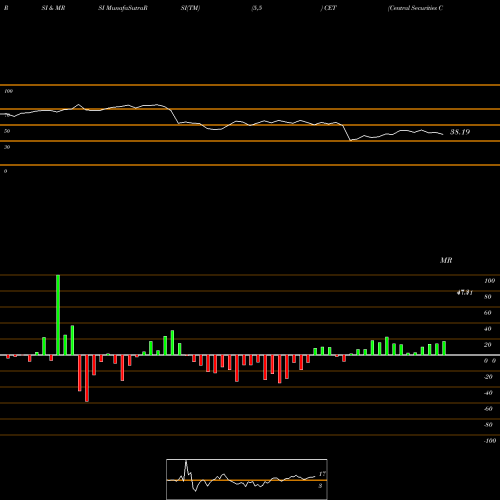500x500 pixels.
Task: Click the '40' label on MR axis
Action: [488, 329]
